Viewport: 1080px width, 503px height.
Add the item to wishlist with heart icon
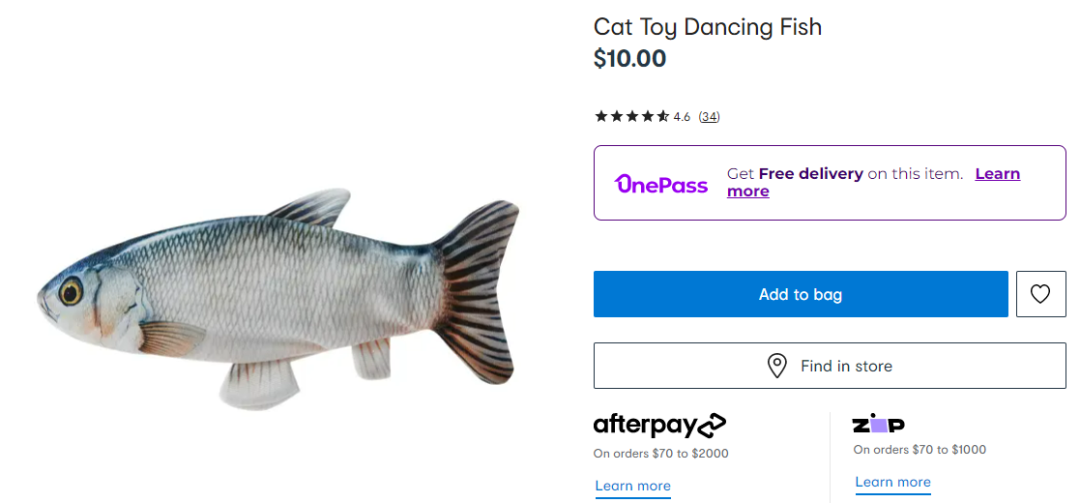pos(1041,294)
